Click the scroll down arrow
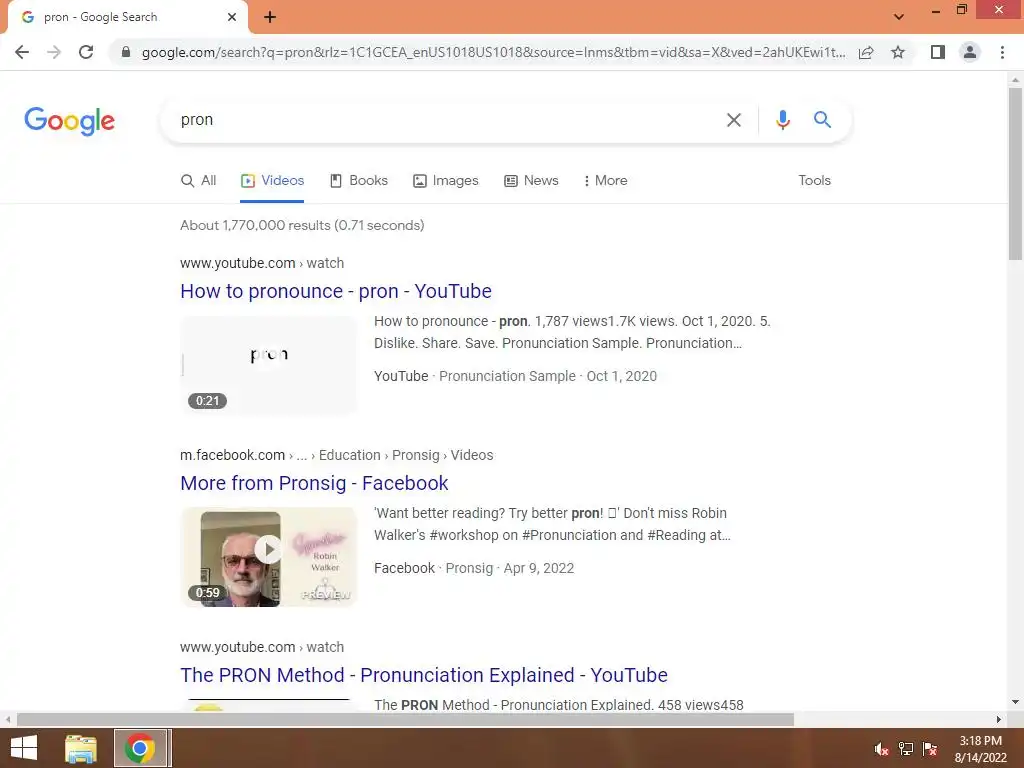 pyautogui.click(x=1015, y=703)
